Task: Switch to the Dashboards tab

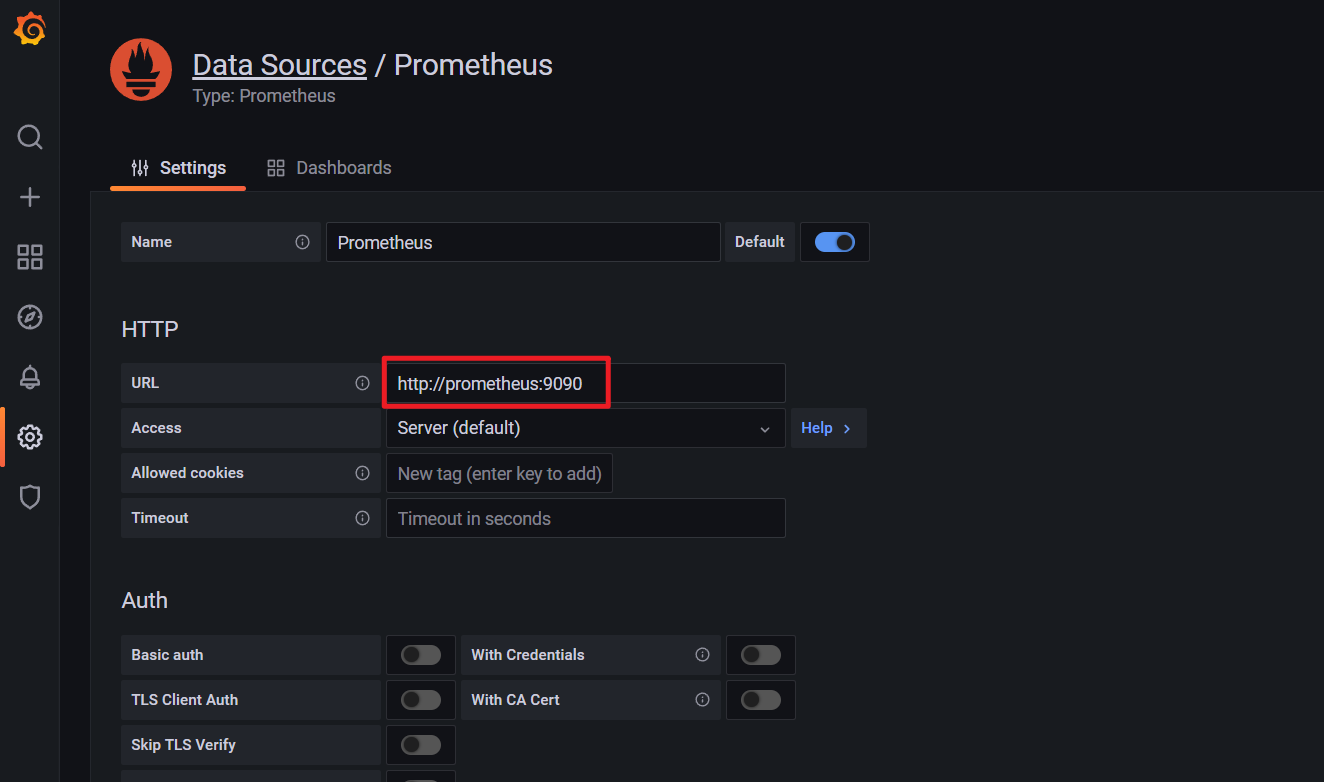Action: point(329,168)
